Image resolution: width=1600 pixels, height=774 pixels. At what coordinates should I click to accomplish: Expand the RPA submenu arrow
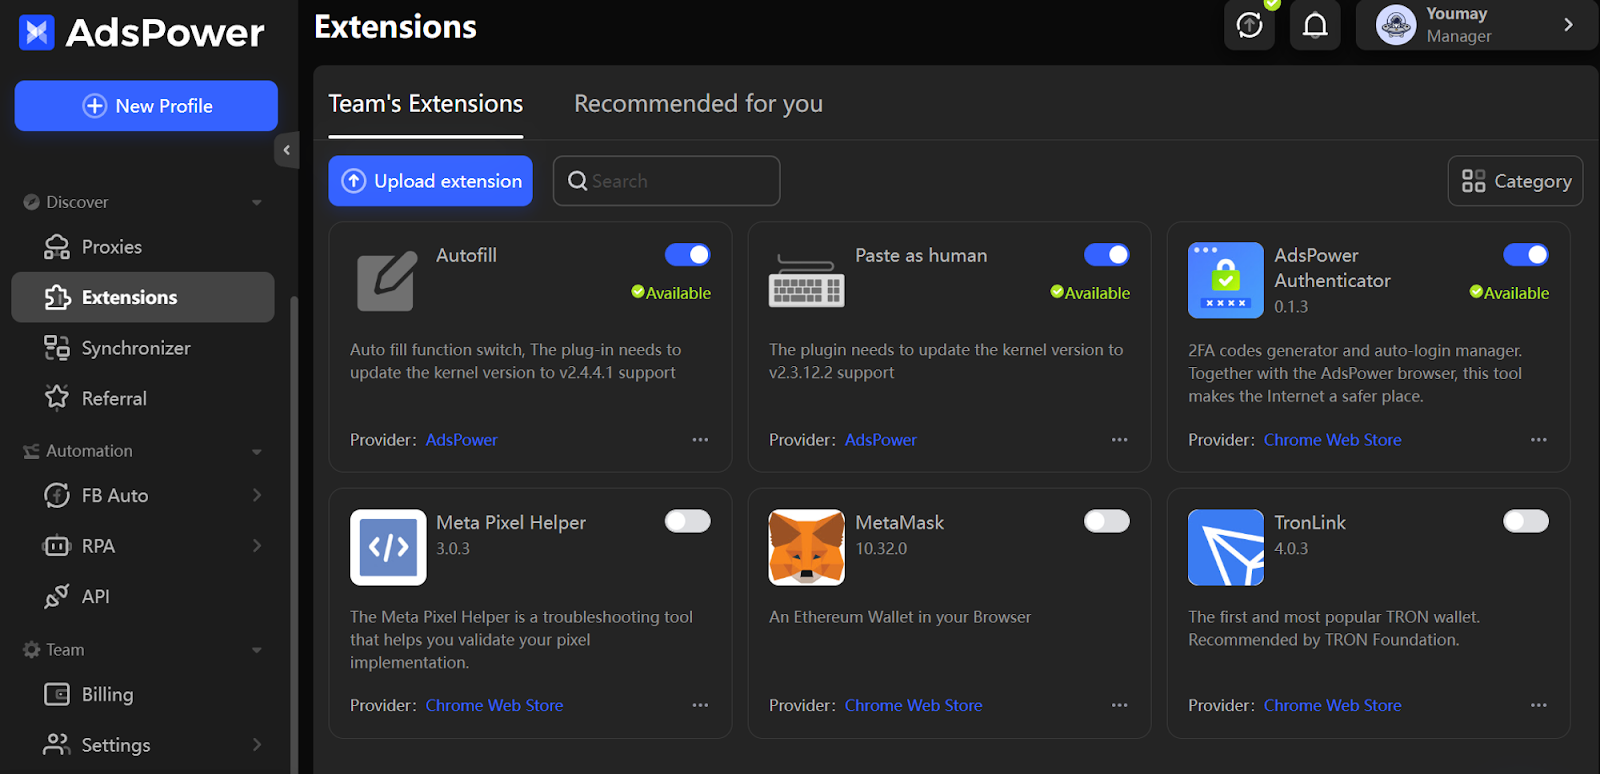tap(257, 546)
